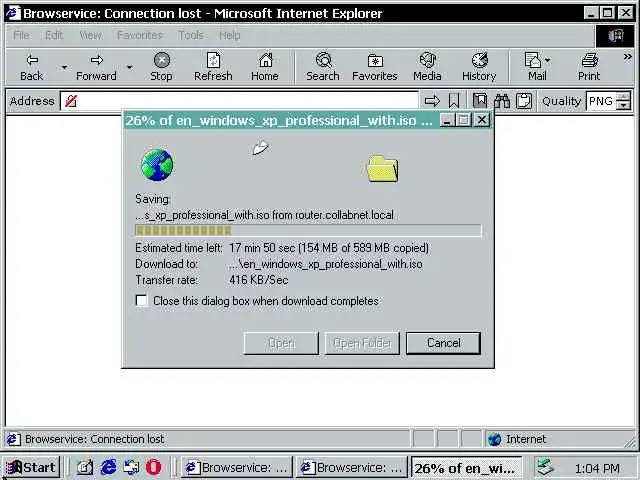640x480 pixels.
Task: Click the crossed-out page icon in Address field
Action: (x=71, y=101)
